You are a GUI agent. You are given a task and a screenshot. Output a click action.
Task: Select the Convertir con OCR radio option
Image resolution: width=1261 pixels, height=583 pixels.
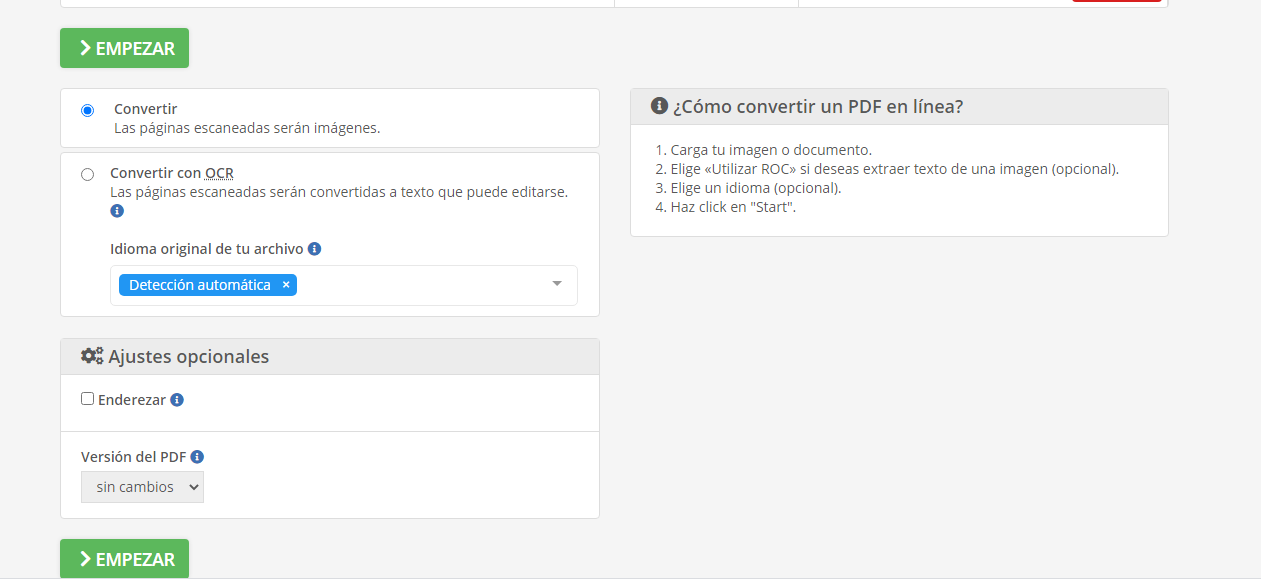pyautogui.click(x=87, y=174)
